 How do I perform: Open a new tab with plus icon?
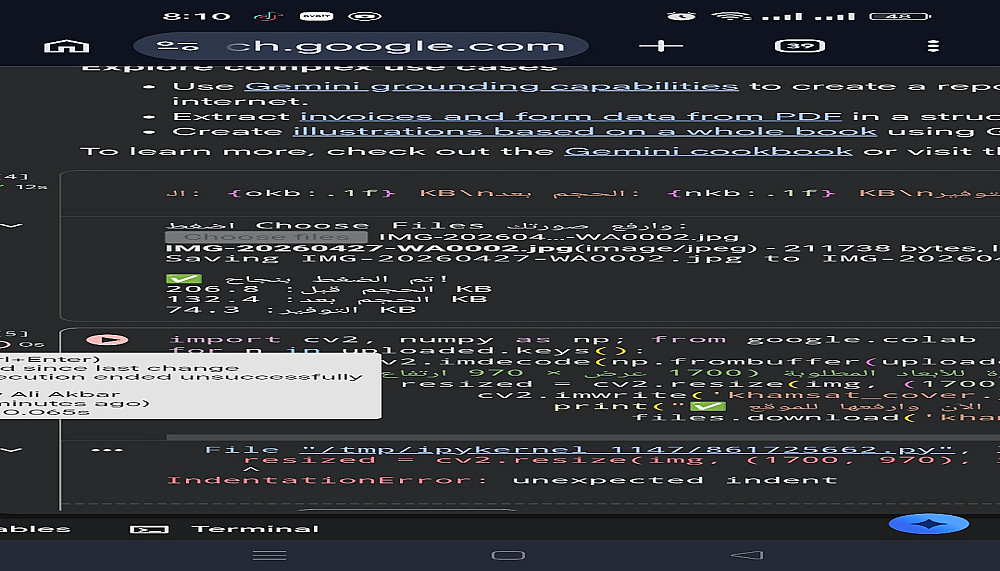click(x=661, y=46)
